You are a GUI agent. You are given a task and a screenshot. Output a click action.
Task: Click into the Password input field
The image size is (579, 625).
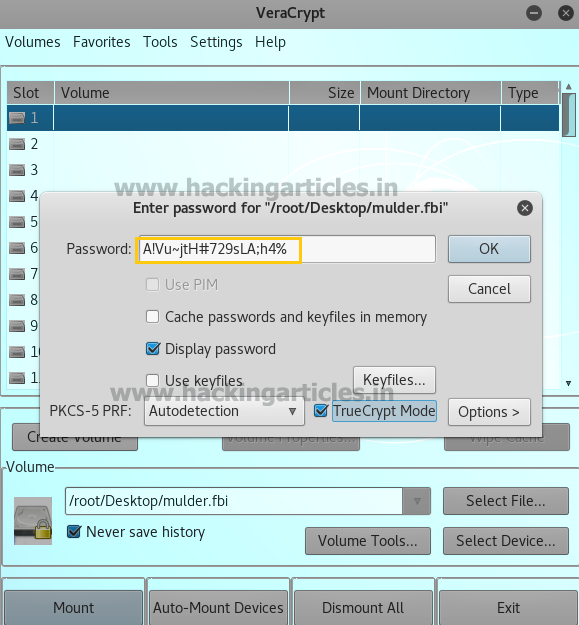pyautogui.click(x=287, y=249)
